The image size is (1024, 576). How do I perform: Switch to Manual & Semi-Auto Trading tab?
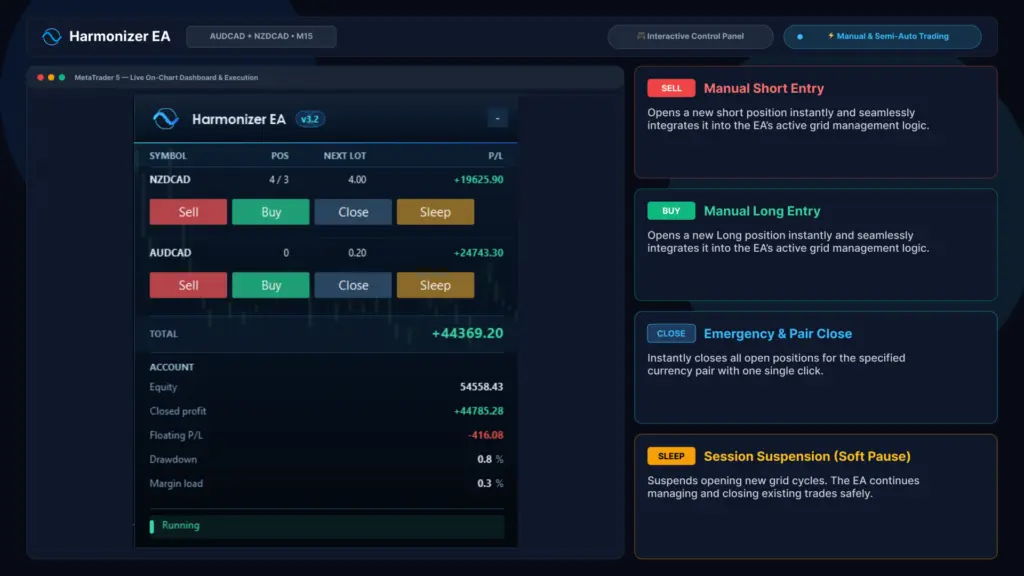[x=882, y=37]
